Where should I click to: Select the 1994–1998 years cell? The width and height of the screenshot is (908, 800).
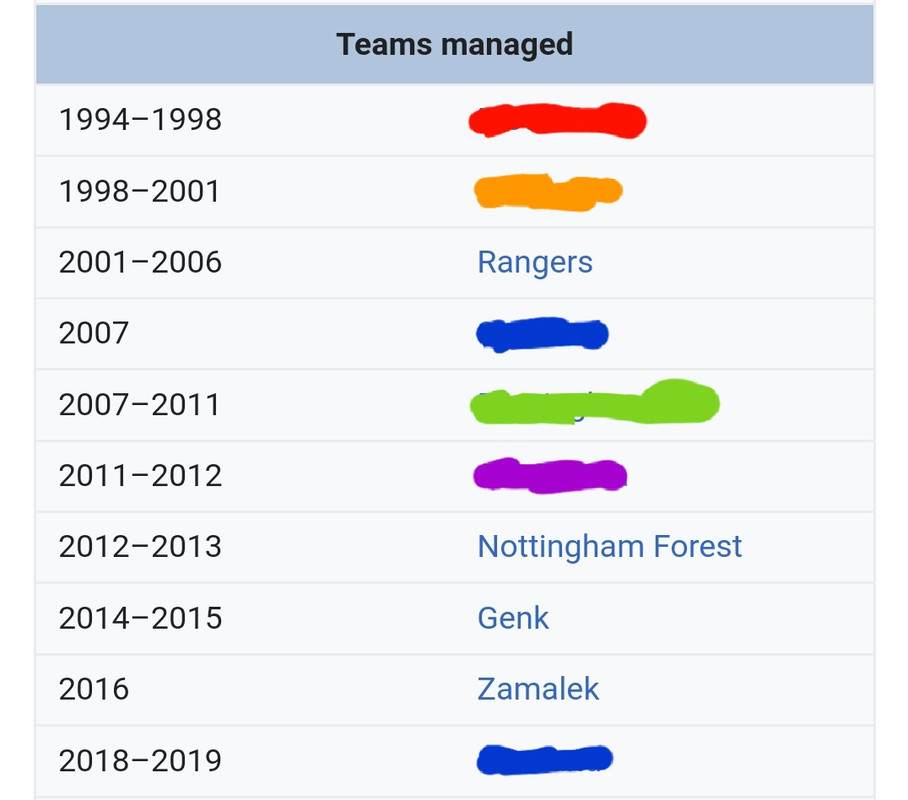point(140,120)
